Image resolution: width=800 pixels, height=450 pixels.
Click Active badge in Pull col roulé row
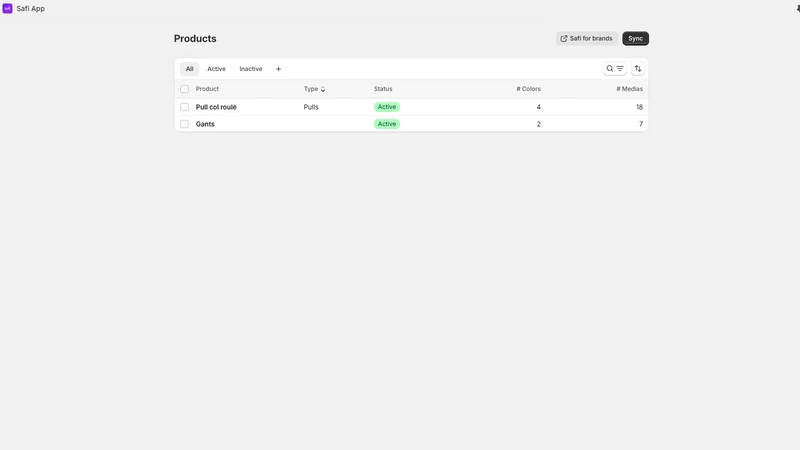pyautogui.click(x=387, y=107)
